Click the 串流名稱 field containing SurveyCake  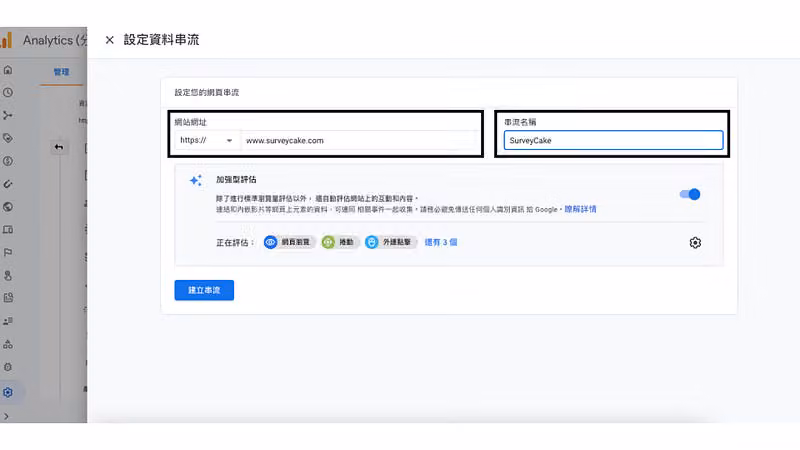tap(613, 140)
